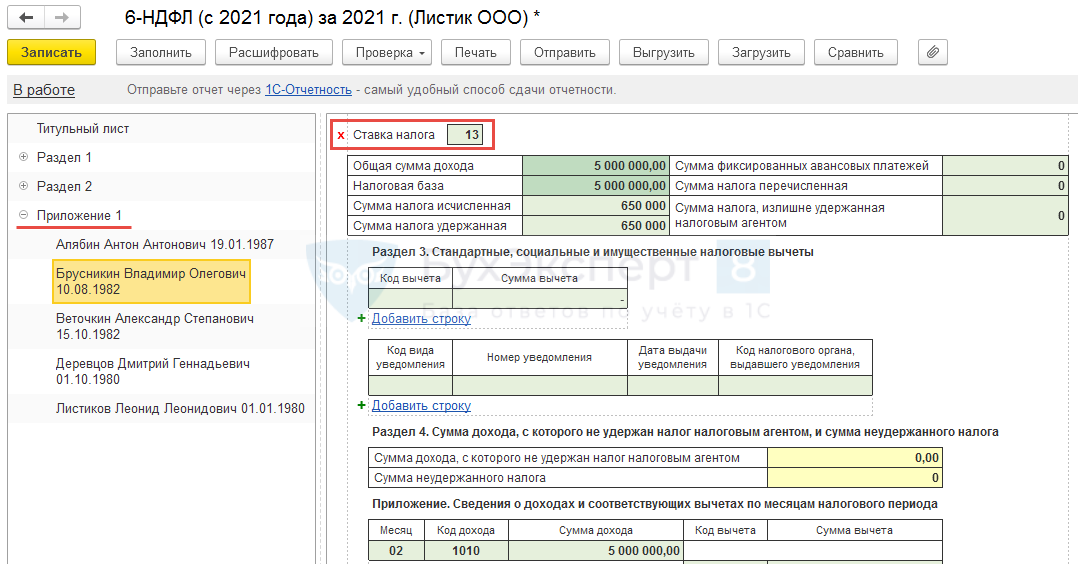Go forward with the right arrow button

click(62, 17)
